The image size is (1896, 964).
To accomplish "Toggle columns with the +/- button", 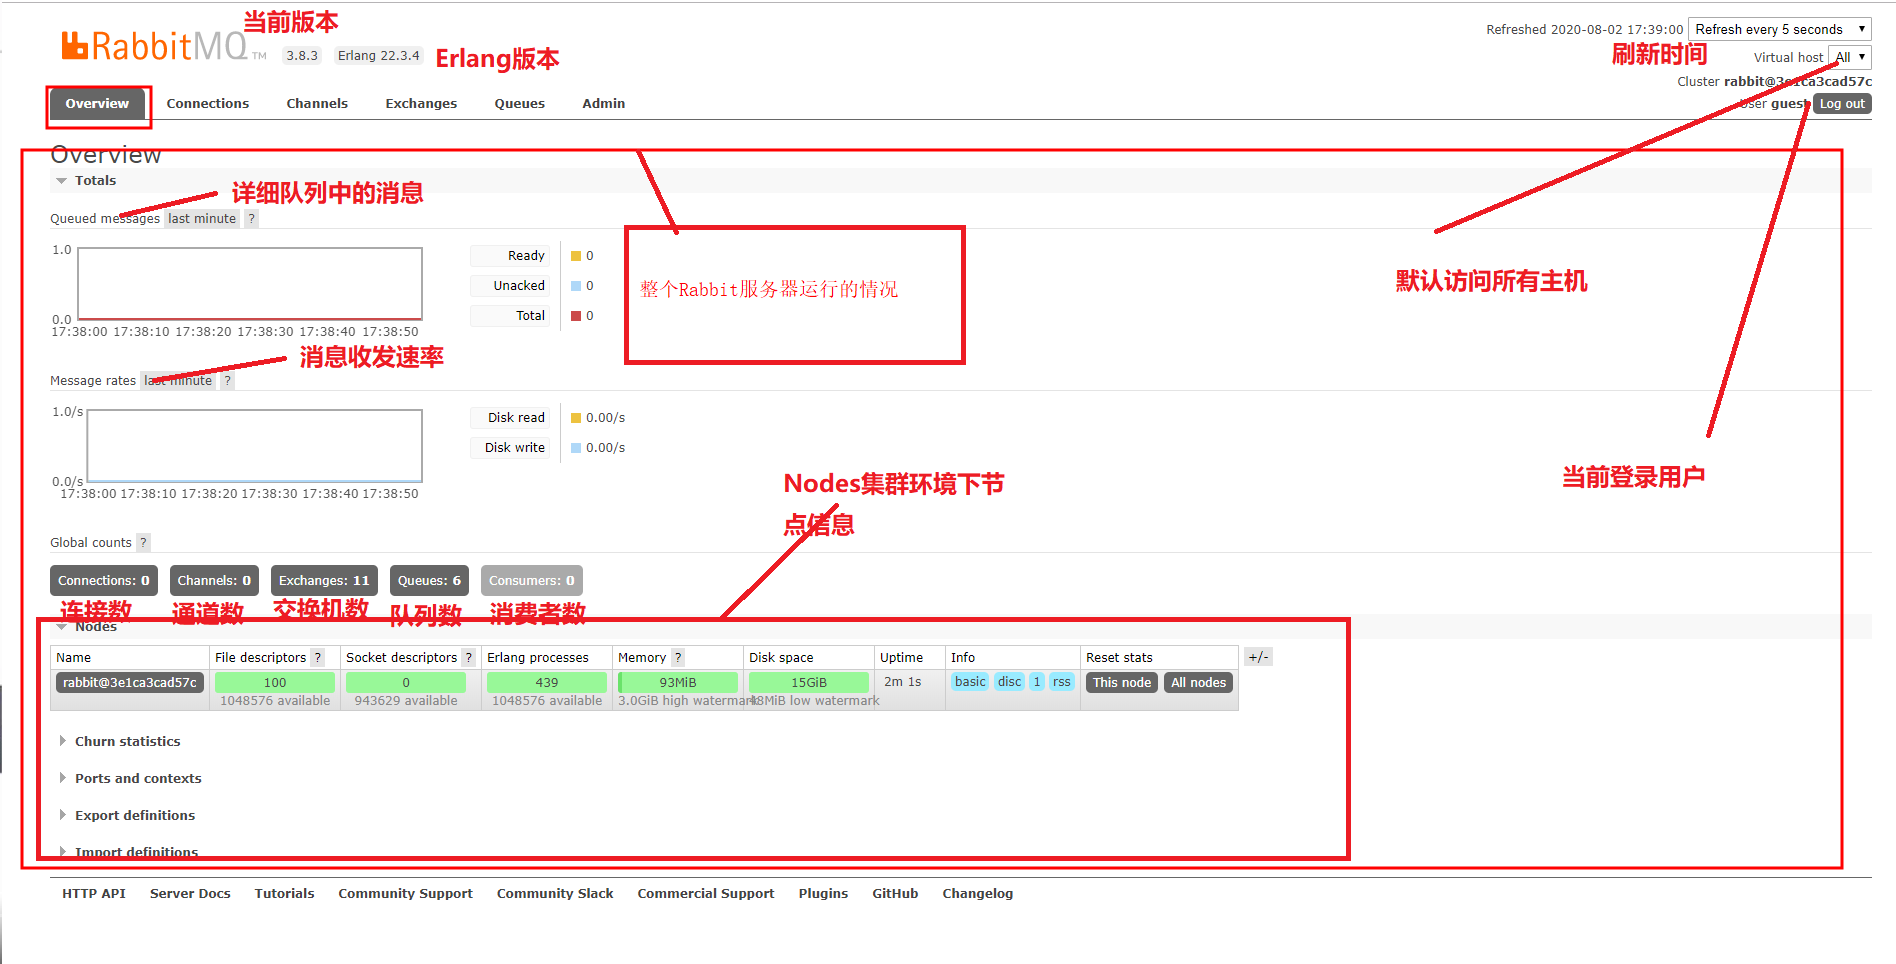I will tap(1258, 657).
